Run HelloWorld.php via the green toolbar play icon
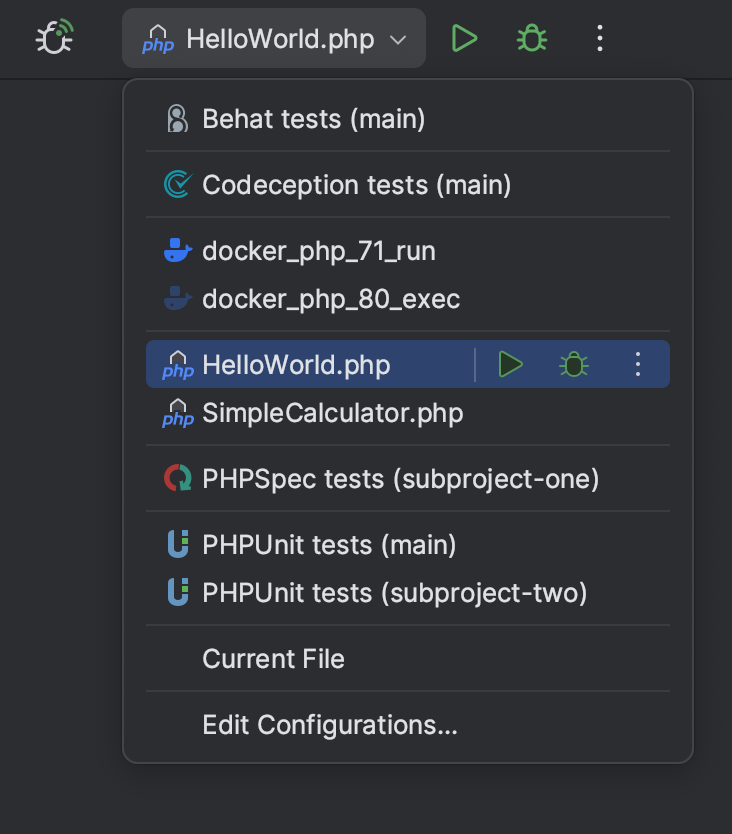 tap(464, 38)
